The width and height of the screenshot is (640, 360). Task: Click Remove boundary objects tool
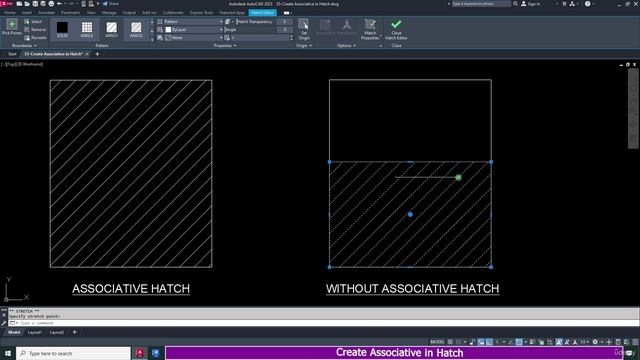(35, 30)
